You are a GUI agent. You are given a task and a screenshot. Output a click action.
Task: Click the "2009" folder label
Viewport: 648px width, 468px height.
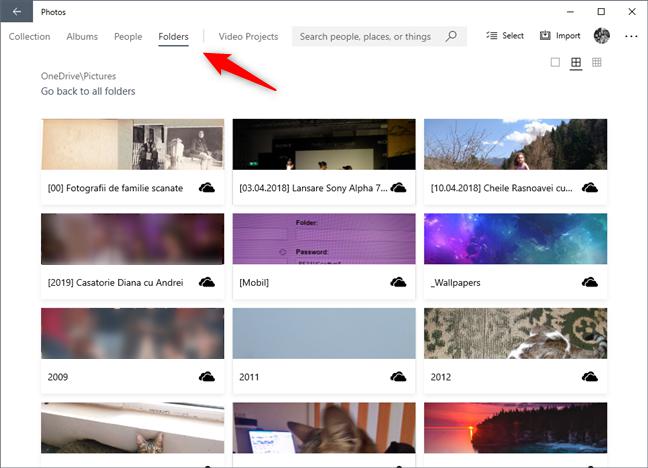pyautogui.click(x=57, y=377)
